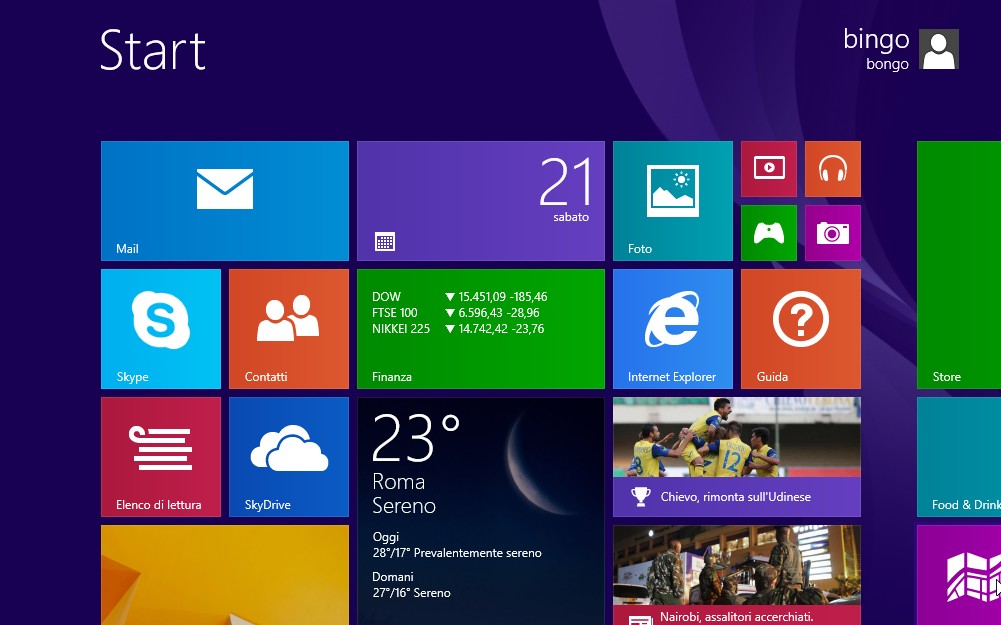Open the Mail tile
The width and height of the screenshot is (1001, 625).
tap(225, 201)
